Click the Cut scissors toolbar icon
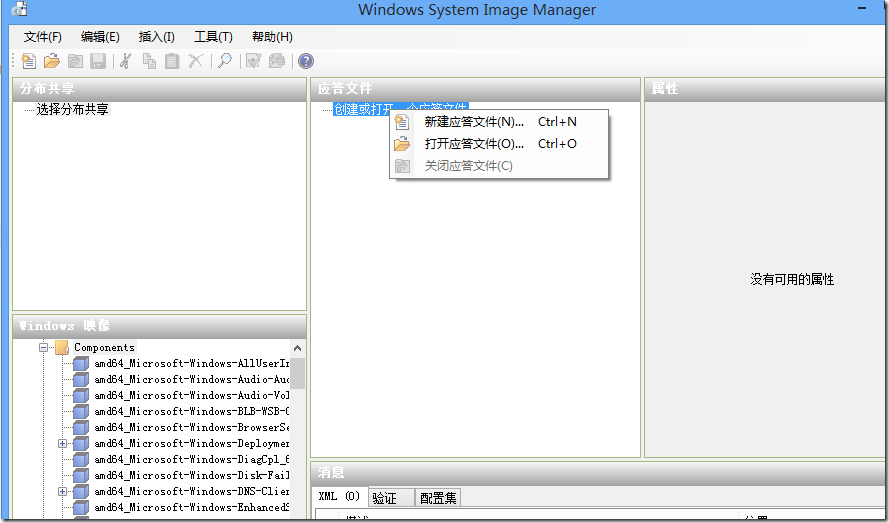Viewport: 889px width, 523px height. 126,61
